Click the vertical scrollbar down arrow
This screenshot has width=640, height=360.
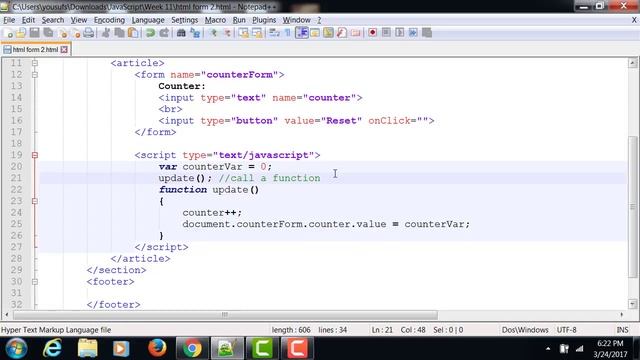click(633, 304)
